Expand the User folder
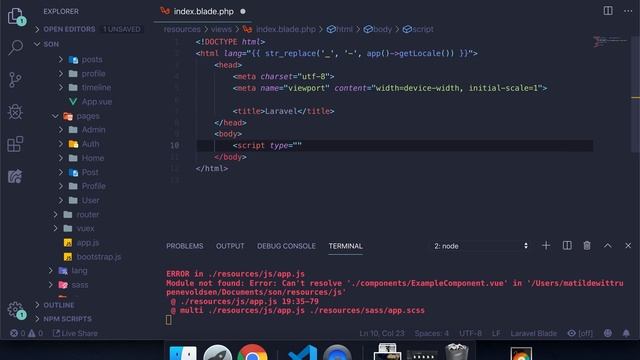This screenshot has height=360, width=640. 90,200
